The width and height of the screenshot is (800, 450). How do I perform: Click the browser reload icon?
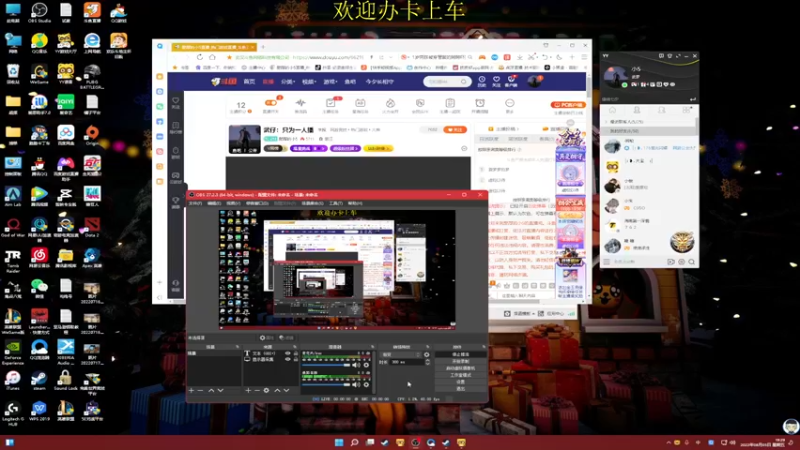199,57
